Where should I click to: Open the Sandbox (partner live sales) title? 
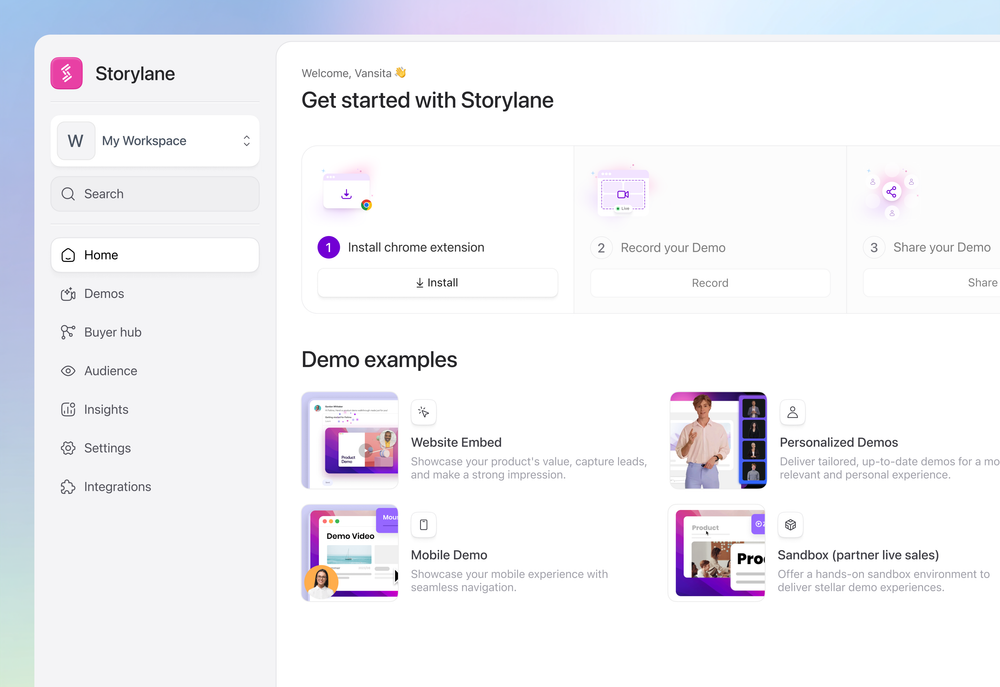[x=858, y=555]
